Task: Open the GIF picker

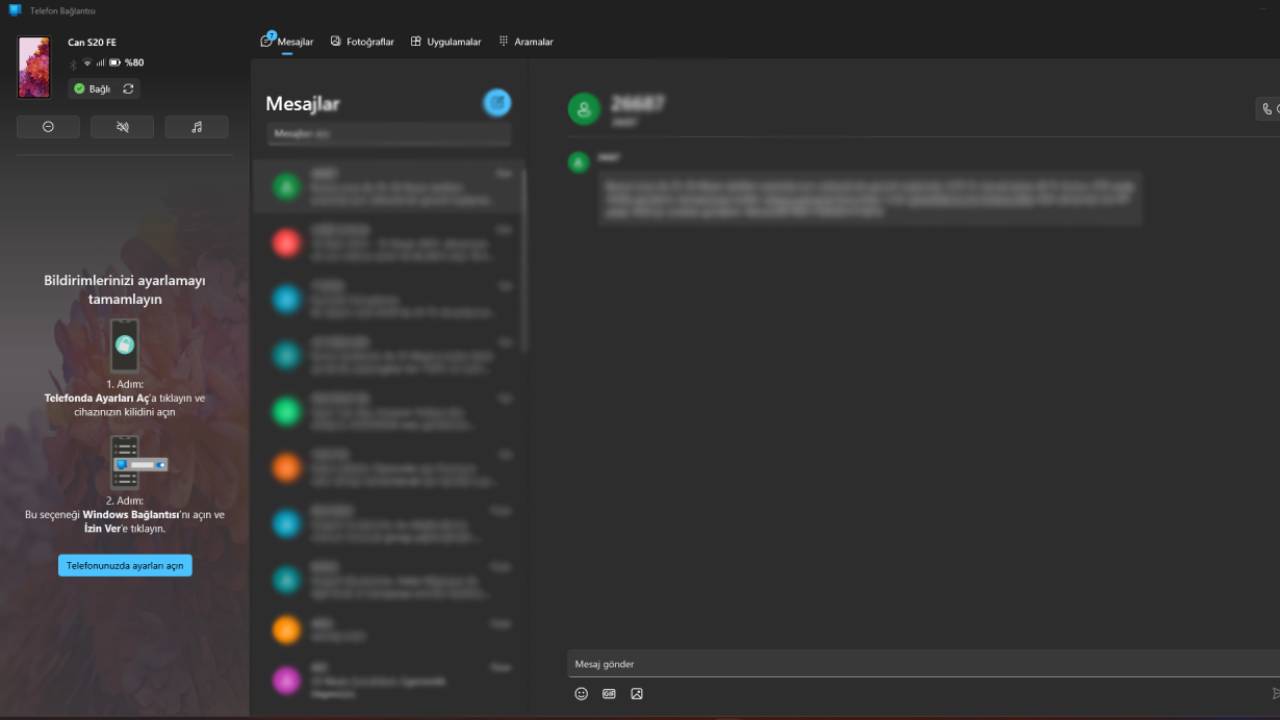Action: point(609,693)
